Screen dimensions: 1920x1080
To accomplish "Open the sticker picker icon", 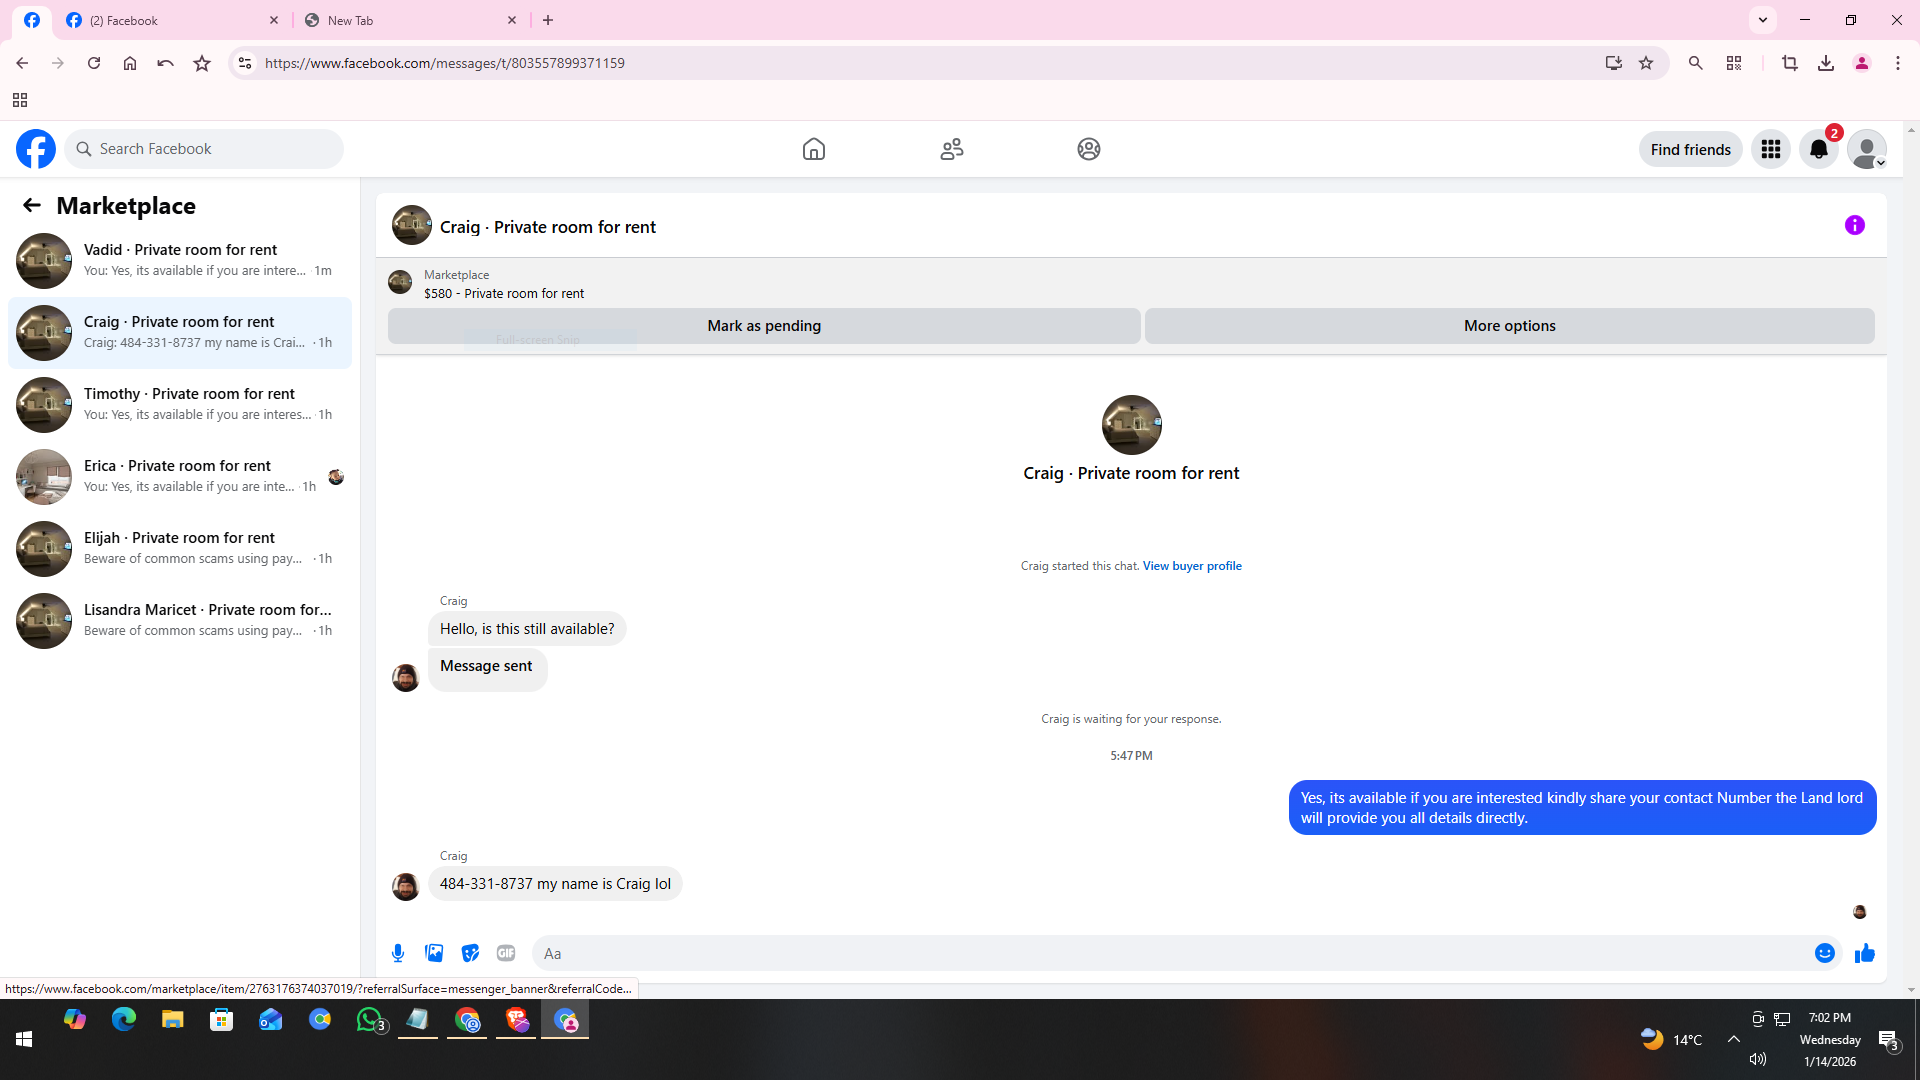I will pyautogui.click(x=470, y=953).
